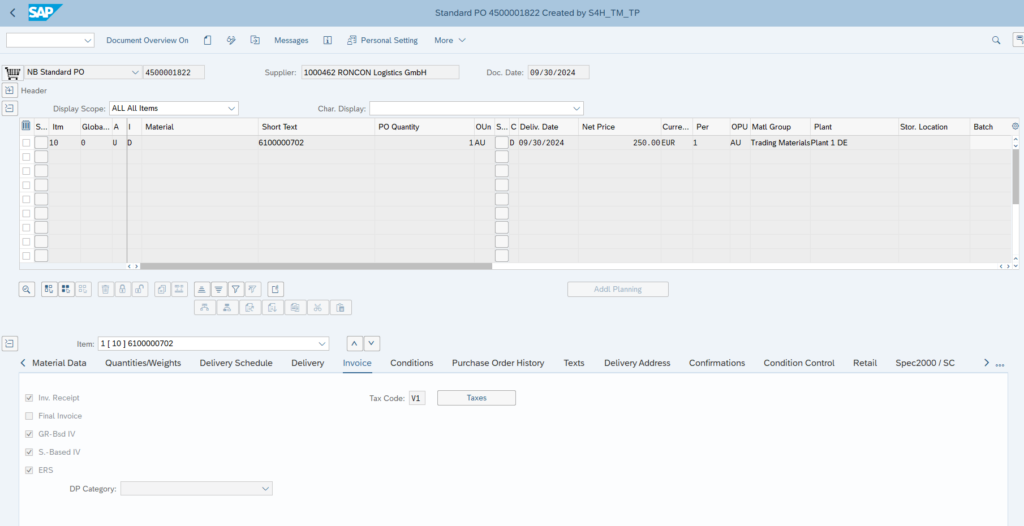Viewport: 1024px width, 526px height.
Task: Open the command field dropdown
Action: [89, 41]
